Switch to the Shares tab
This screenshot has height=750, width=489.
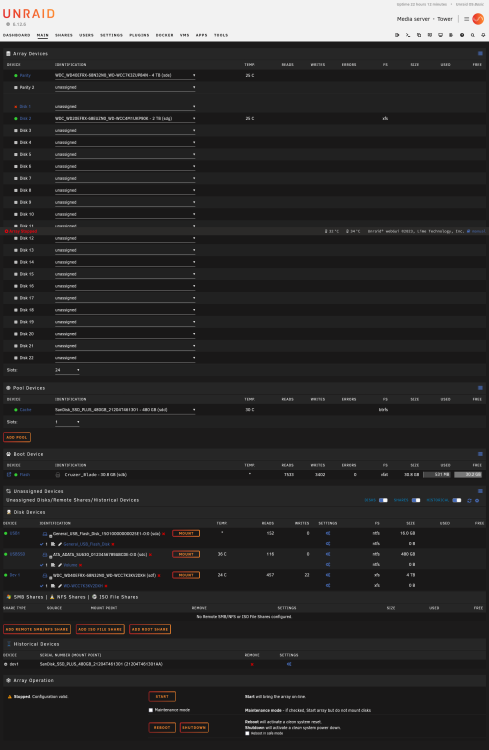tap(64, 35)
